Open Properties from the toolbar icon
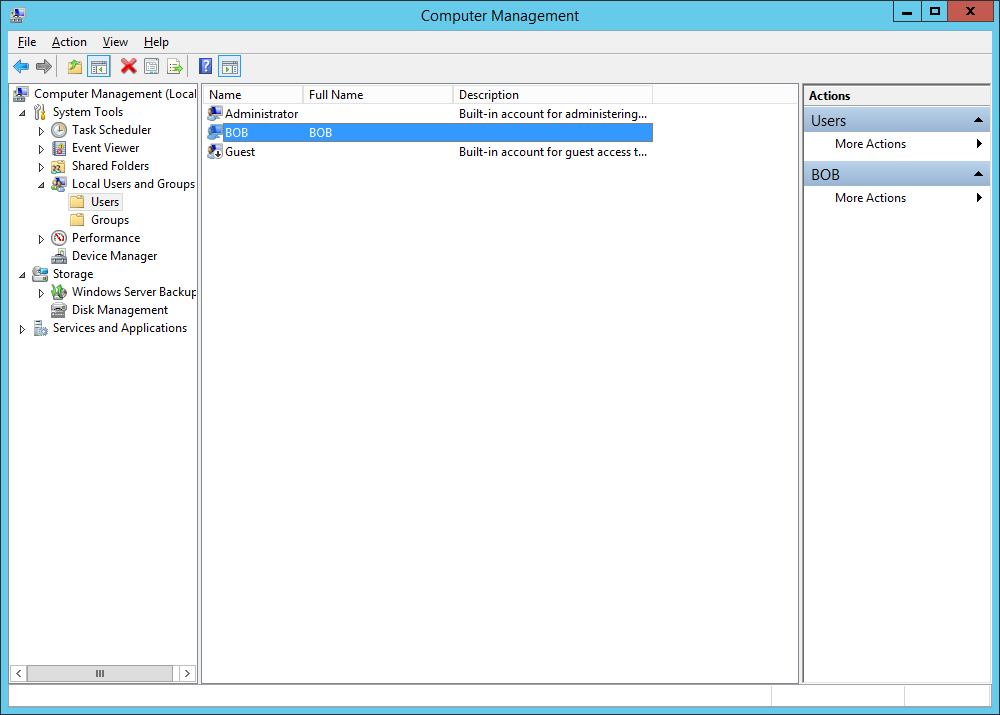Image resolution: width=1000 pixels, height=715 pixels. click(x=151, y=67)
